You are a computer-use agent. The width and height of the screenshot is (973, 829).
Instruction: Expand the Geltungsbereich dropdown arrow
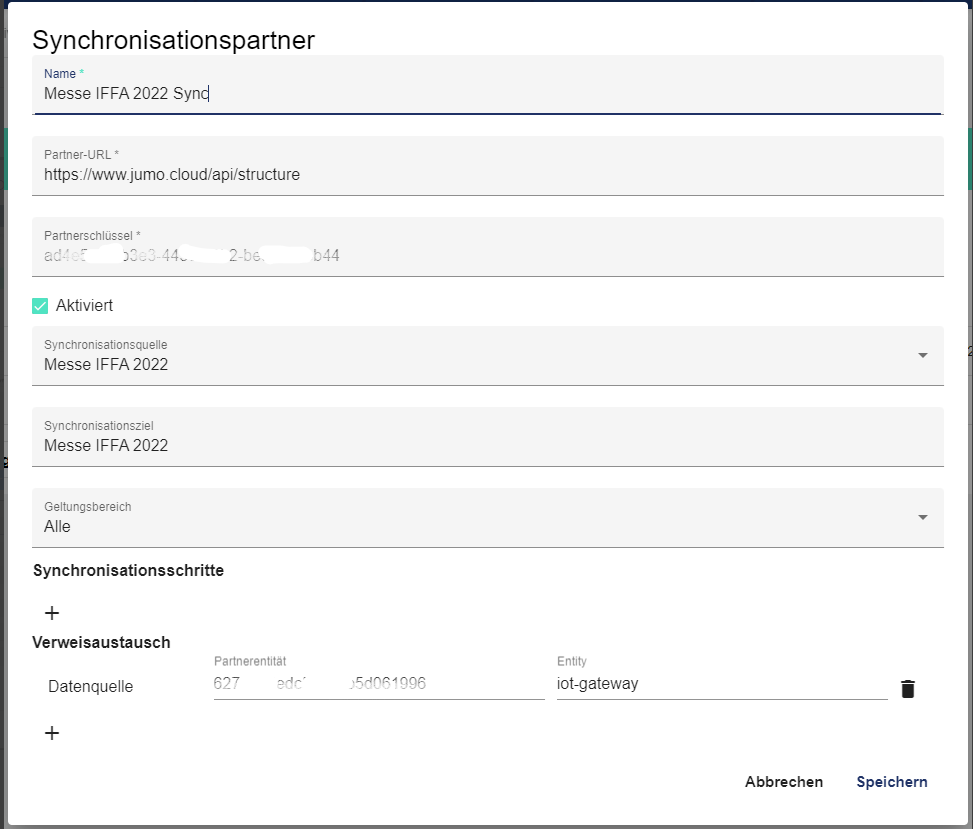(x=922, y=517)
